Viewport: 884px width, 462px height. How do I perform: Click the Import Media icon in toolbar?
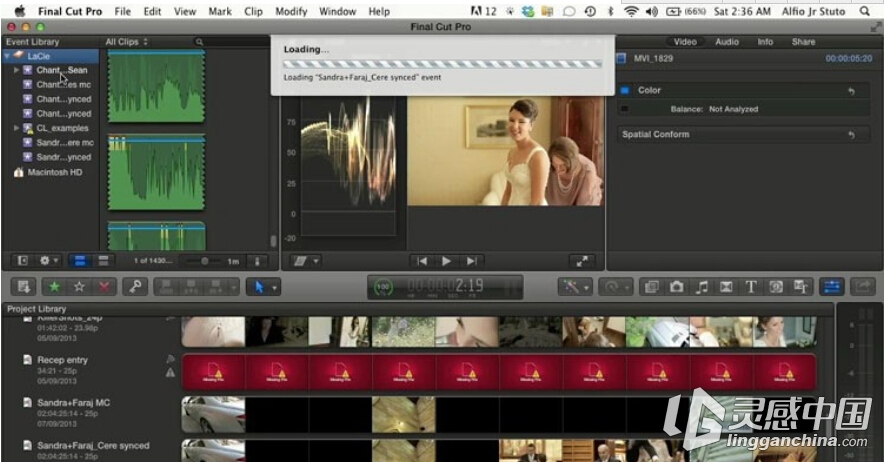(x=23, y=287)
